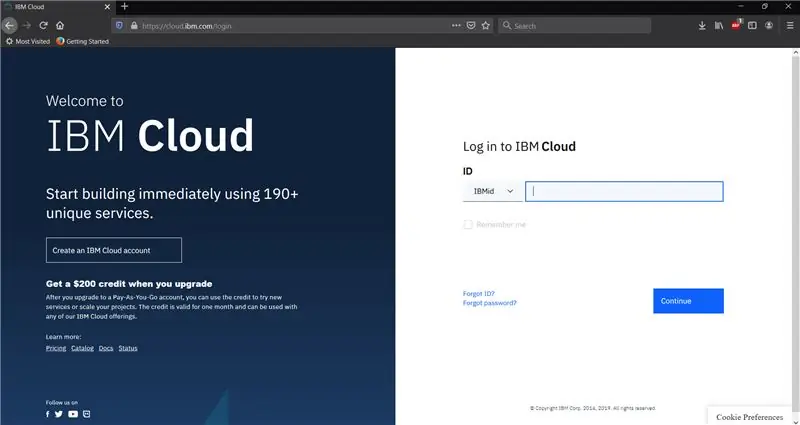This screenshot has height=425, width=800.
Task: Open a new tab with plus button
Action: click(x=124, y=7)
